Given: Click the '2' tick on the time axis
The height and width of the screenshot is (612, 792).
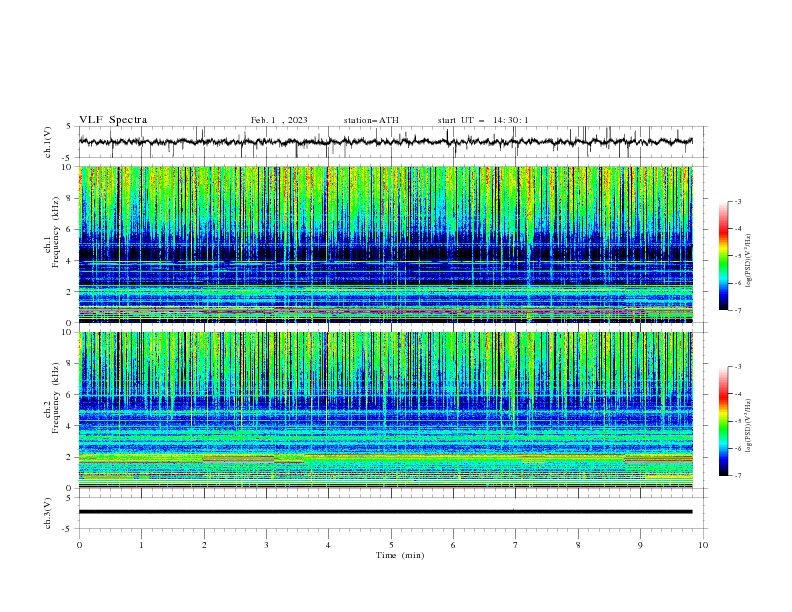Looking at the screenshot, I should click(204, 545).
